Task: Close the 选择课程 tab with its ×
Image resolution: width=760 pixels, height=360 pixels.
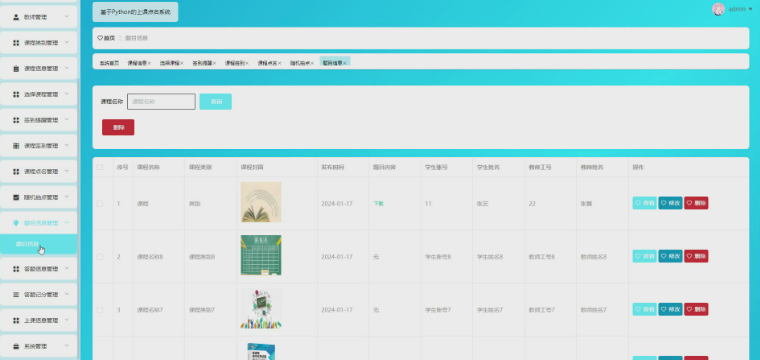Action: (182, 63)
